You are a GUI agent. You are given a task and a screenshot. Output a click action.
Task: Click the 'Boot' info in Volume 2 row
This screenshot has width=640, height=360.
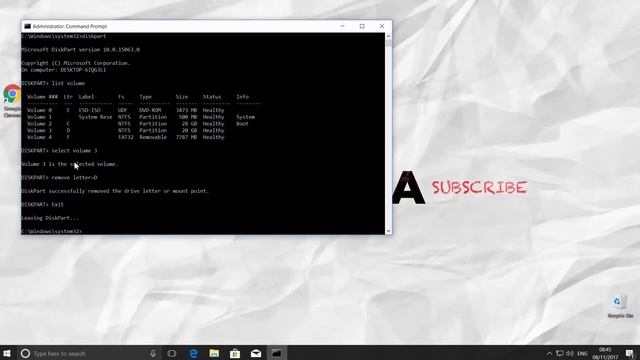tap(242, 124)
